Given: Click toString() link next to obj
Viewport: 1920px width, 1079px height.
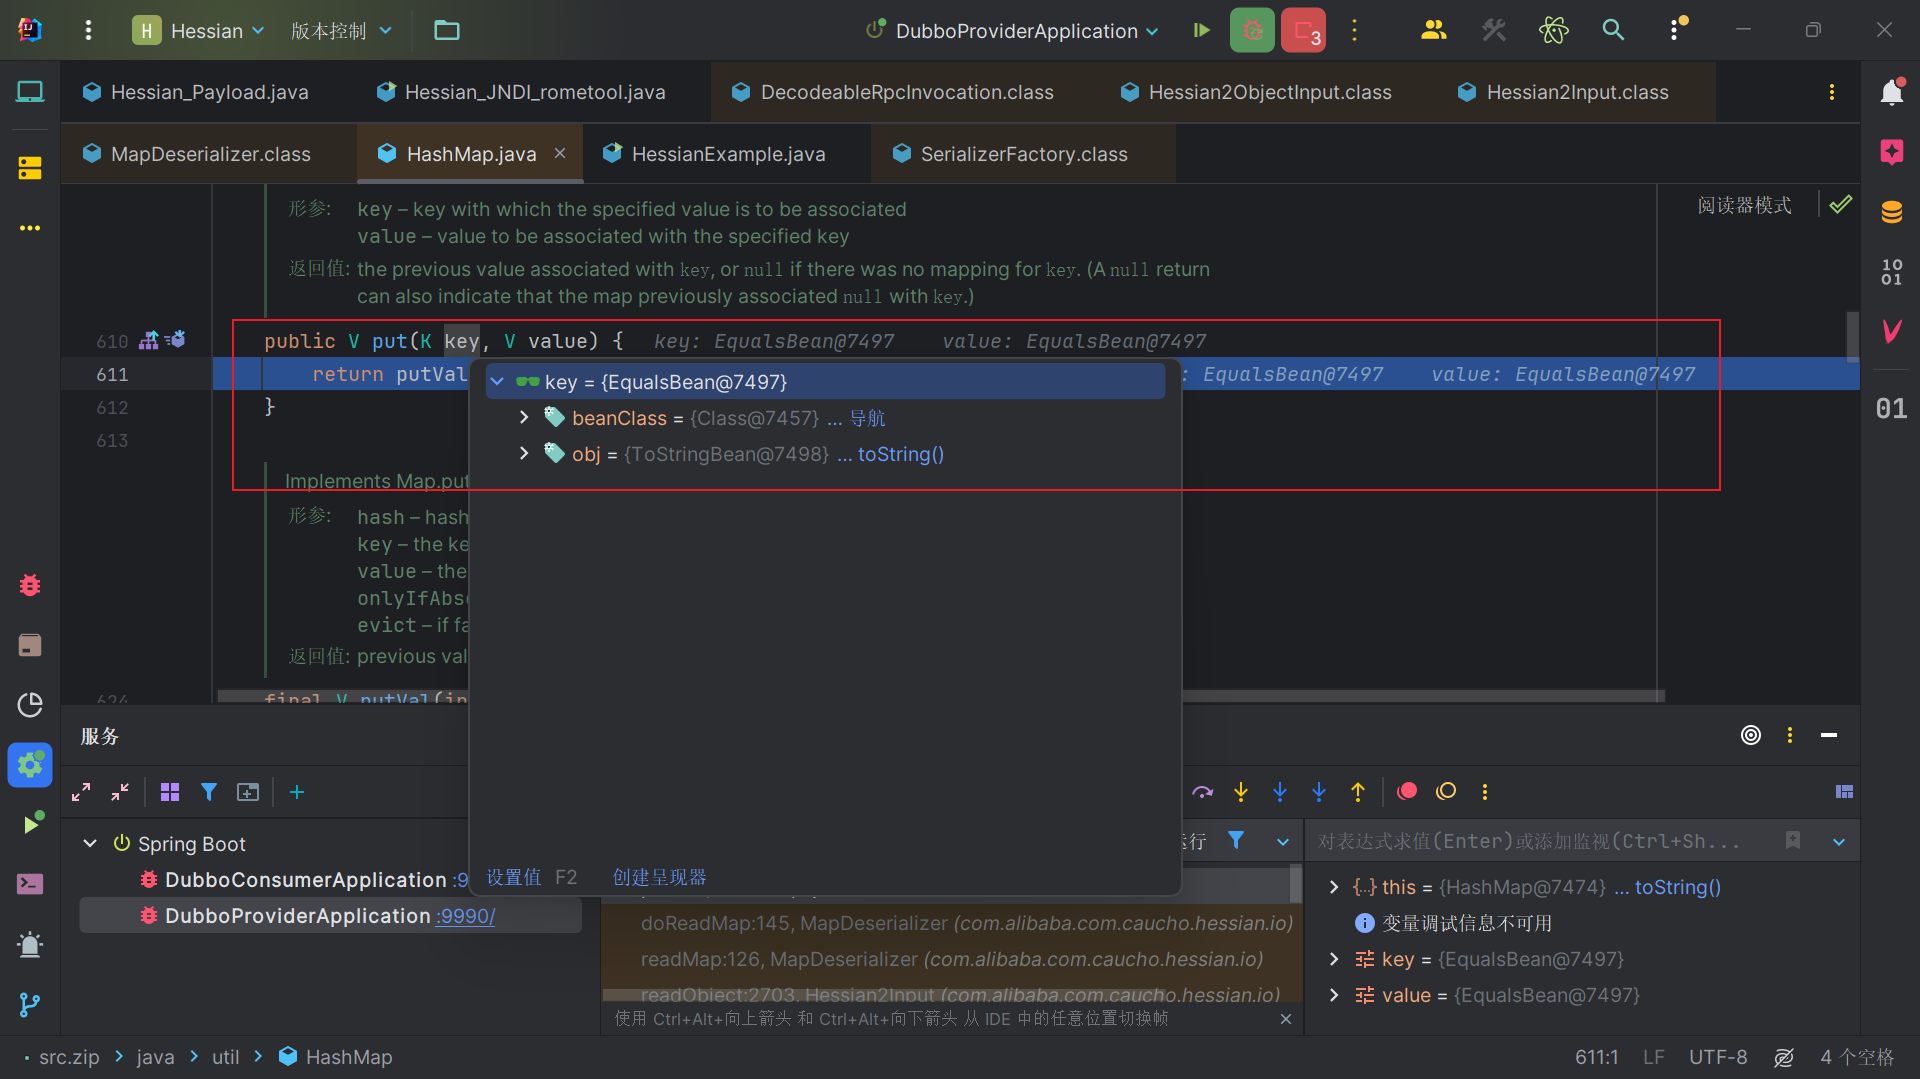Looking at the screenshot, I should pos(900,454).
